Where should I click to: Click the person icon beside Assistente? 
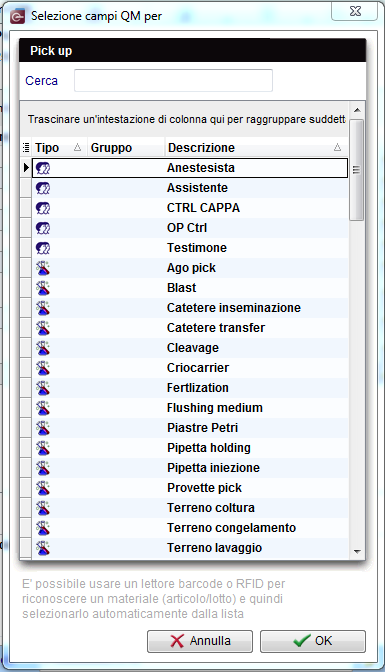tap(43, 188)
